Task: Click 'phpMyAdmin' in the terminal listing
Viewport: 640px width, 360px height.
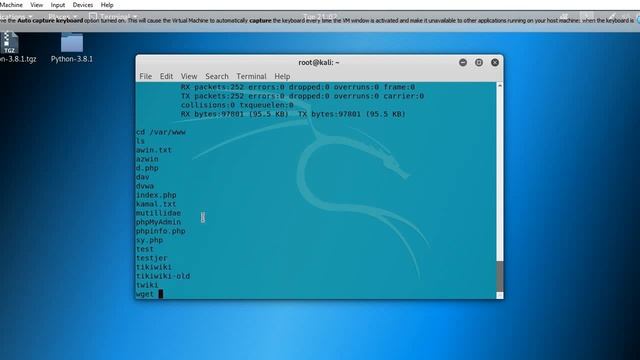Action: point(158,222)
